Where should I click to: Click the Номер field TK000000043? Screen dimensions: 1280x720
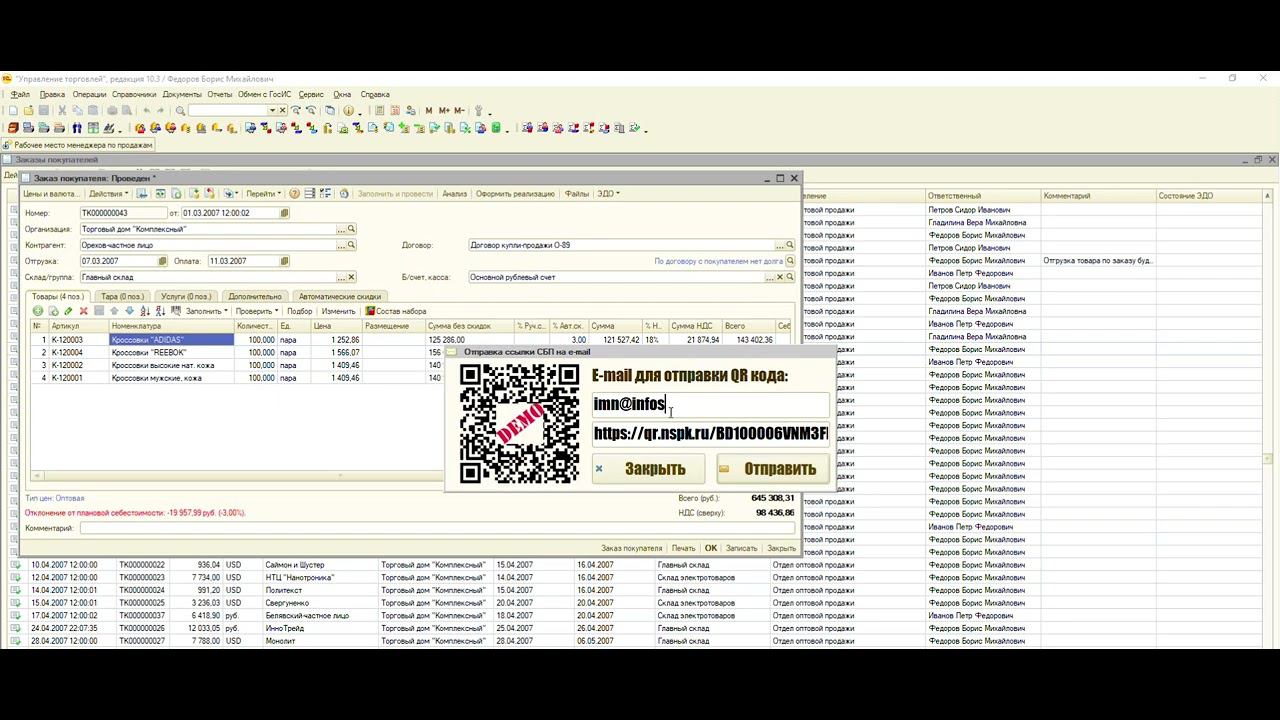point(123,213)
